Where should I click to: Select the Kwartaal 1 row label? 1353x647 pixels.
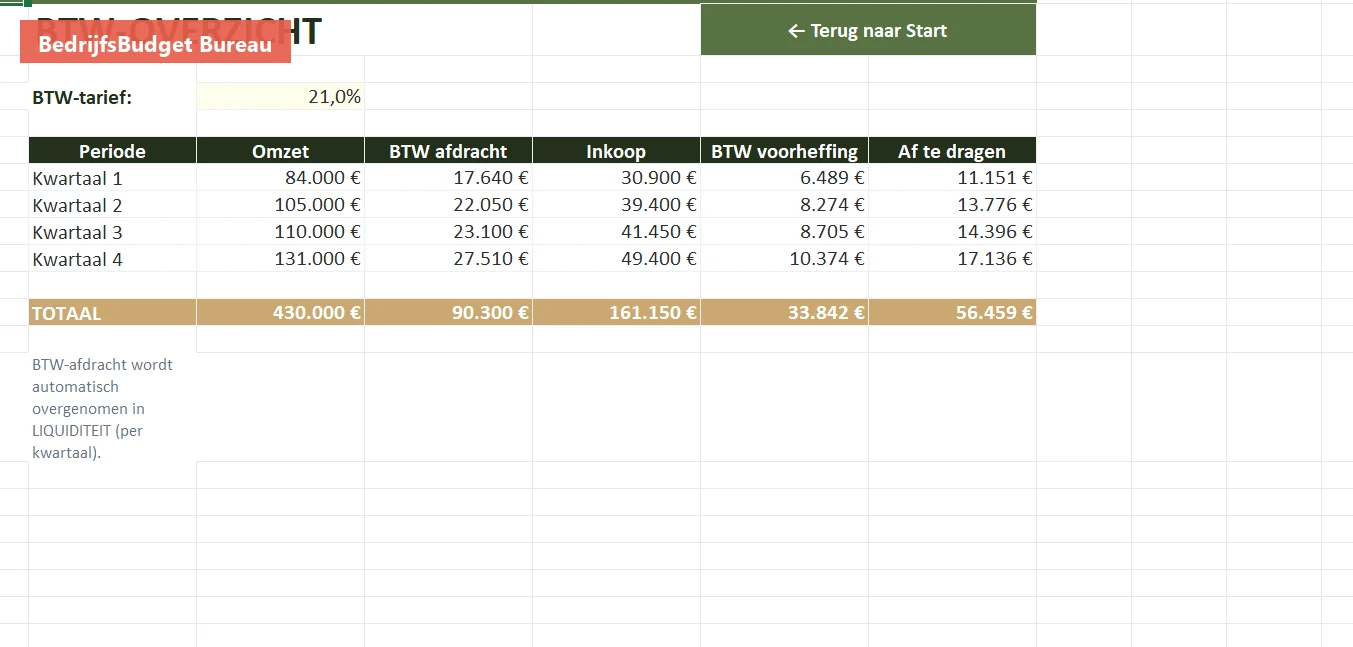coord(113,178)
